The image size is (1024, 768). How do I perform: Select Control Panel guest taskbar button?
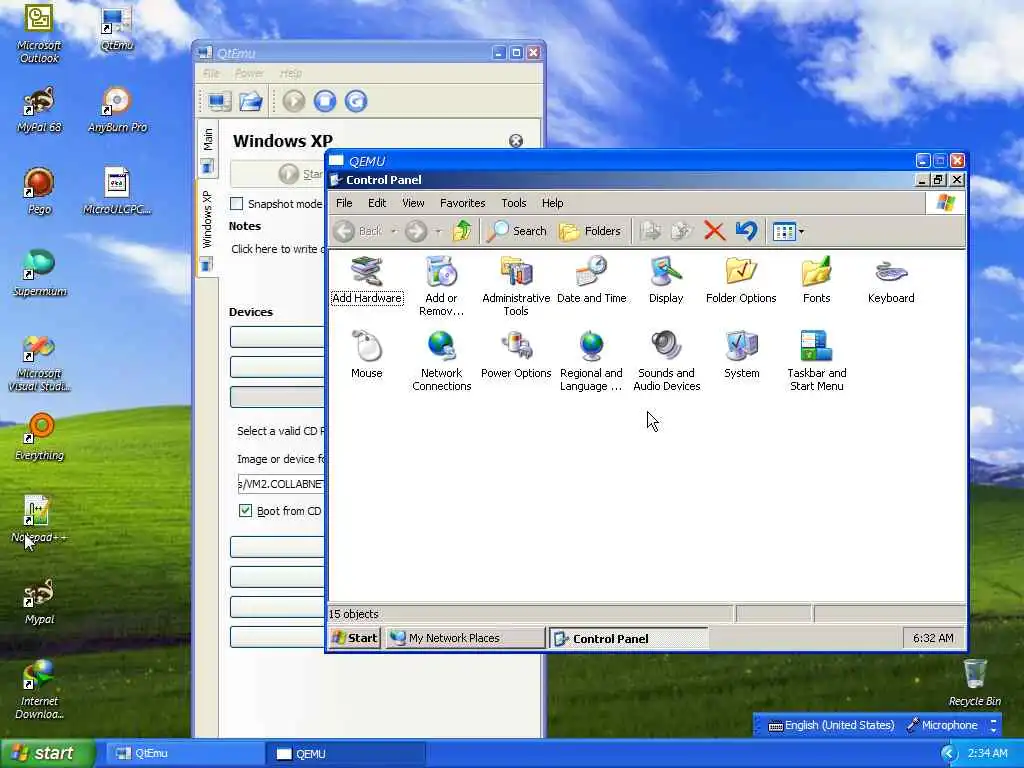628,638
